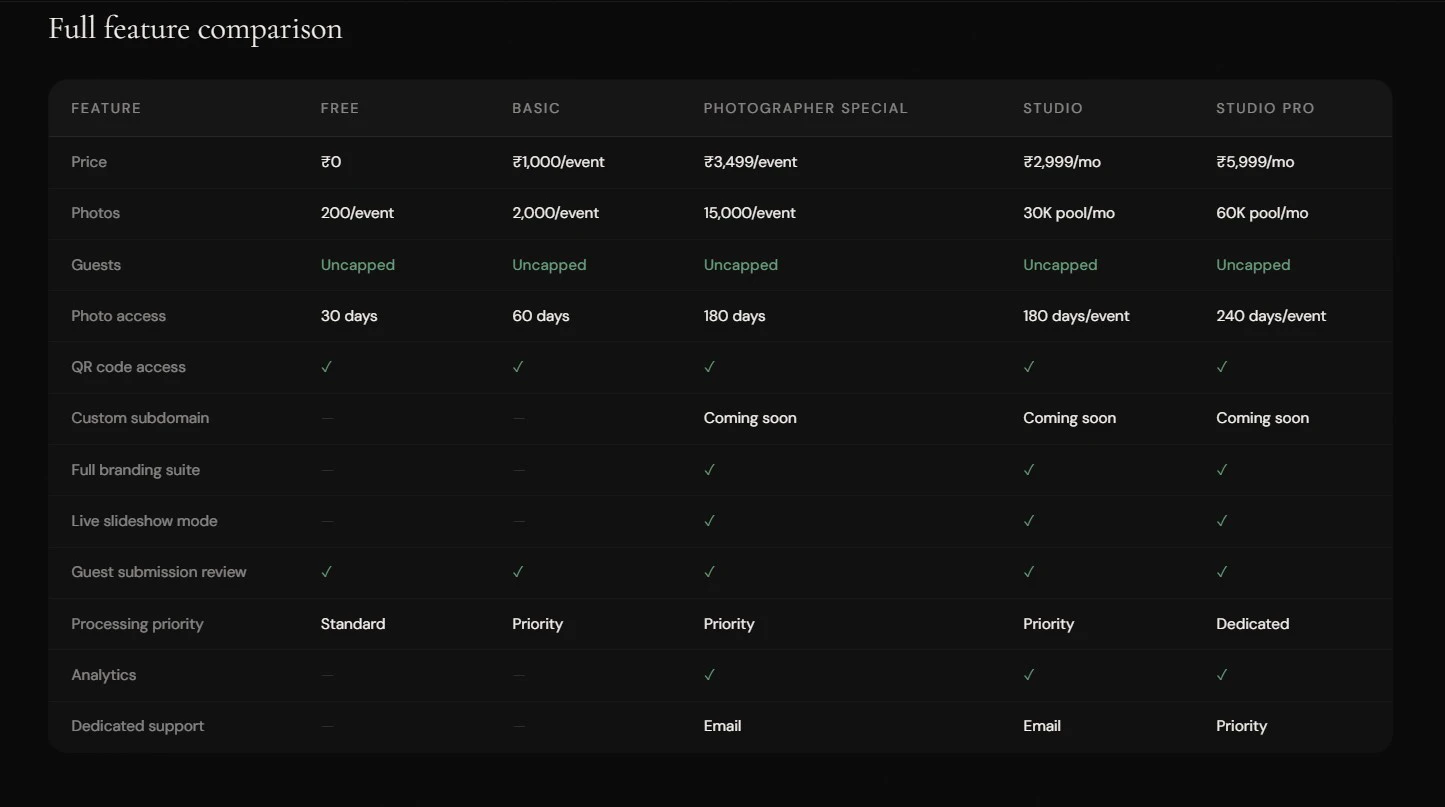Click the 30K pool/mo cell
1445x807 pixels.
coord(1069,213)
